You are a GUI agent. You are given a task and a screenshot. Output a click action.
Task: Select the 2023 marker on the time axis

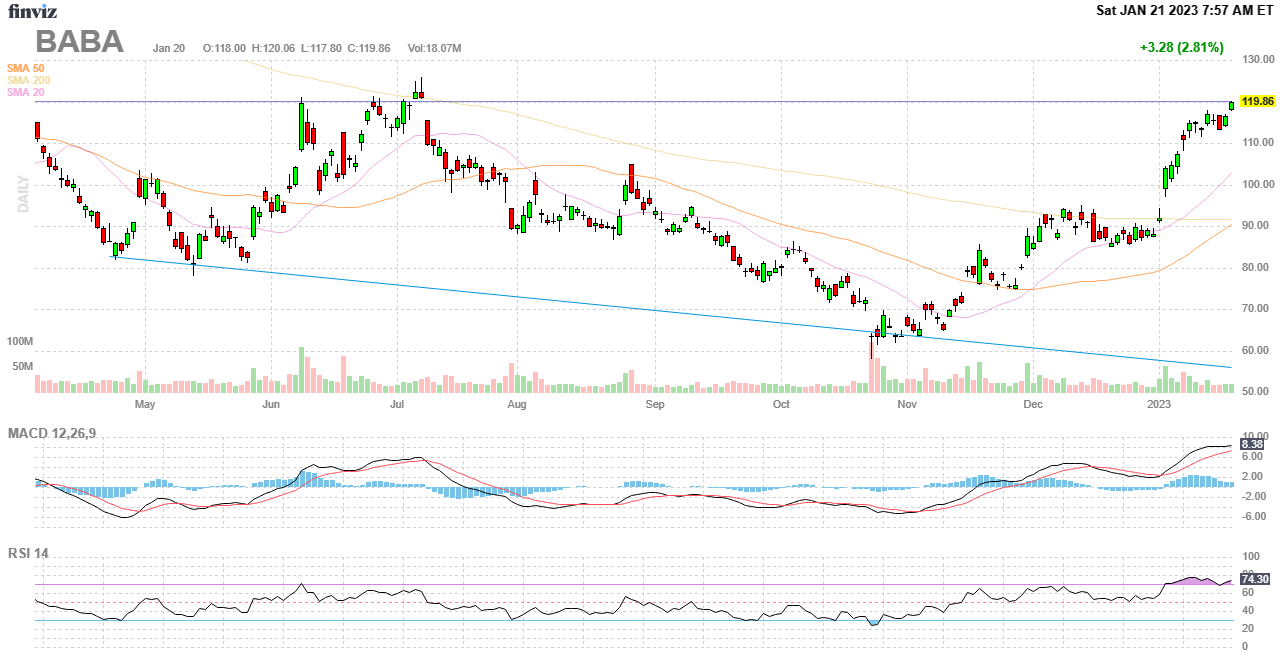click(1159, 405)
